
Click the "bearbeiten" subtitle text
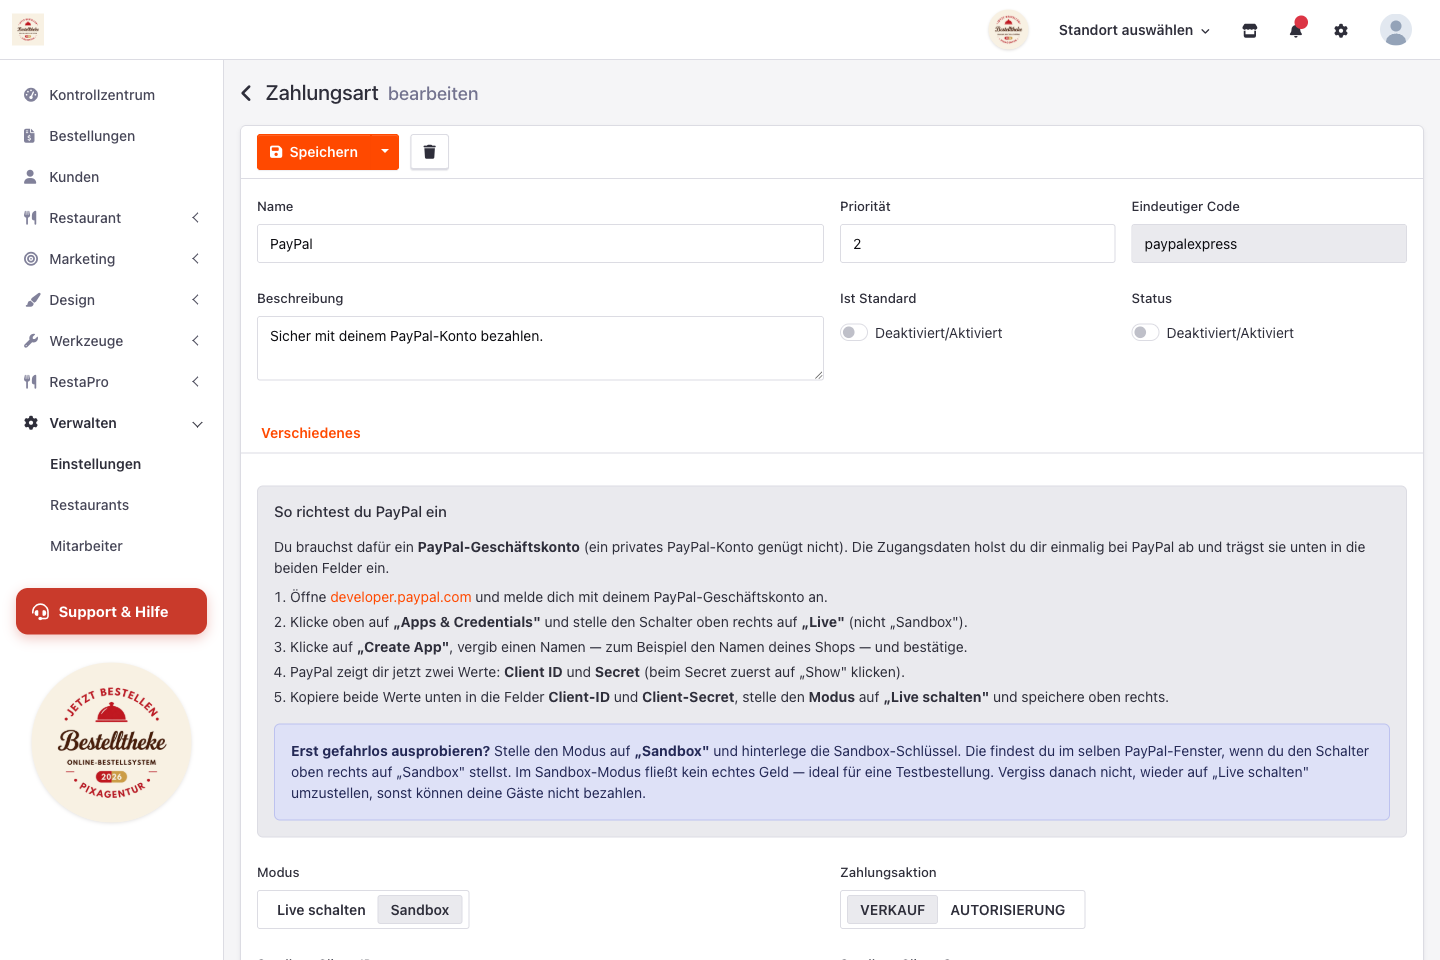point(433,94)
